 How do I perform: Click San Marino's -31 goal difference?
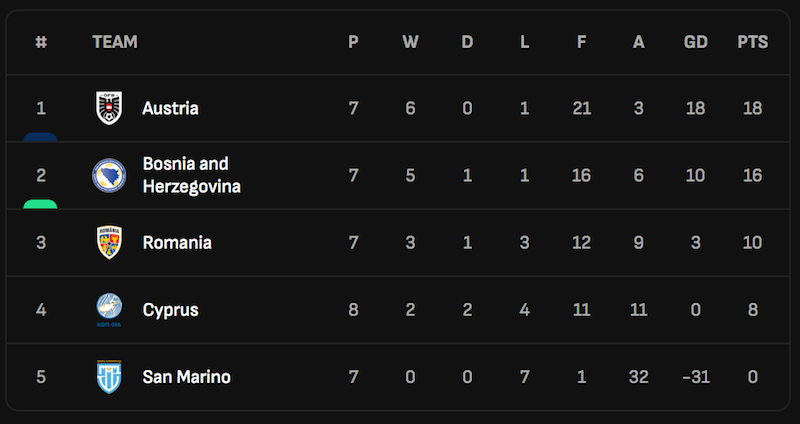coord(695,377)
